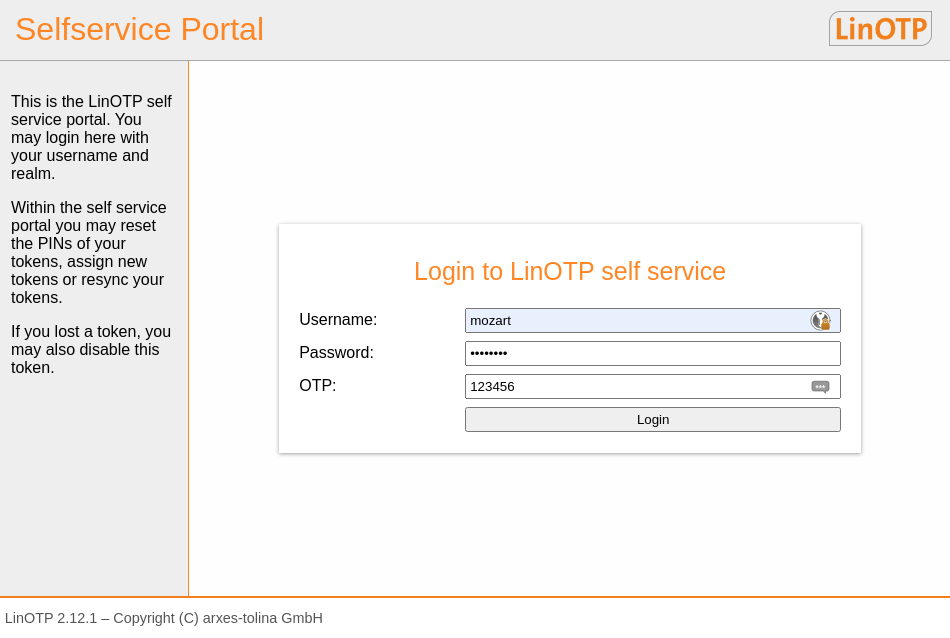
Task: Click sidebar paragraph about resetting token PINs
Action: [x=89, y=253]
